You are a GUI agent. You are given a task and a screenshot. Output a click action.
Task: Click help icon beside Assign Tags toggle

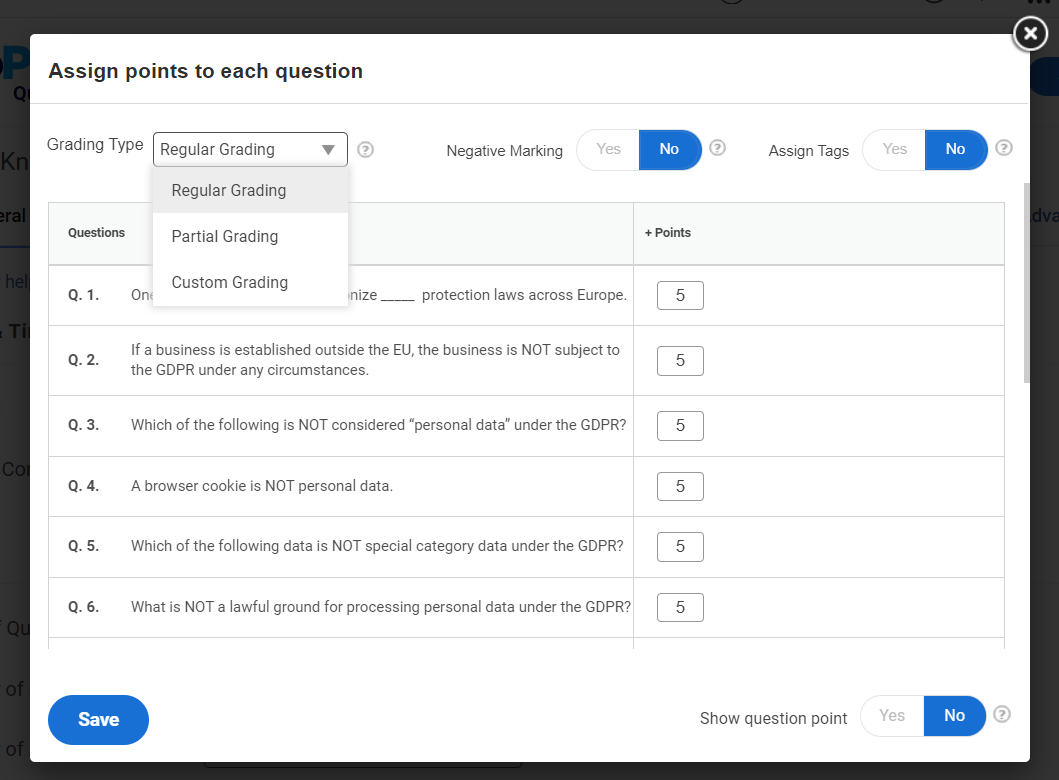click(x=1004, y=148)
